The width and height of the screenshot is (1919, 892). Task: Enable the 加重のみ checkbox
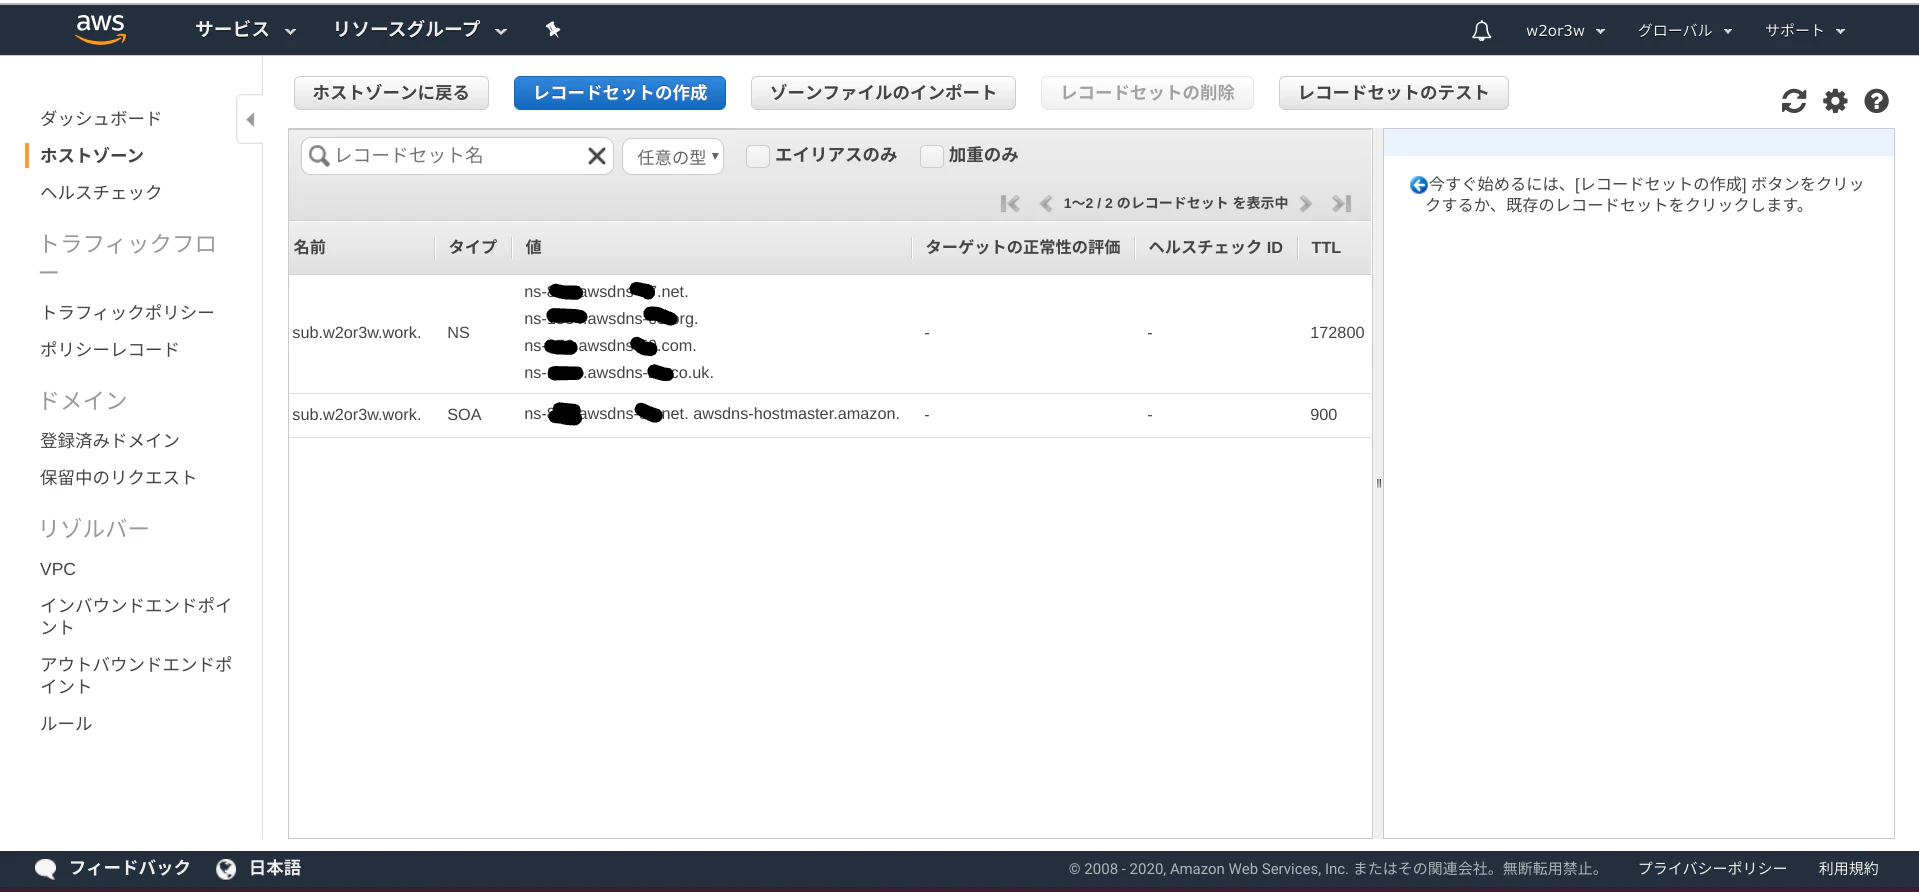tap(931, 156)
